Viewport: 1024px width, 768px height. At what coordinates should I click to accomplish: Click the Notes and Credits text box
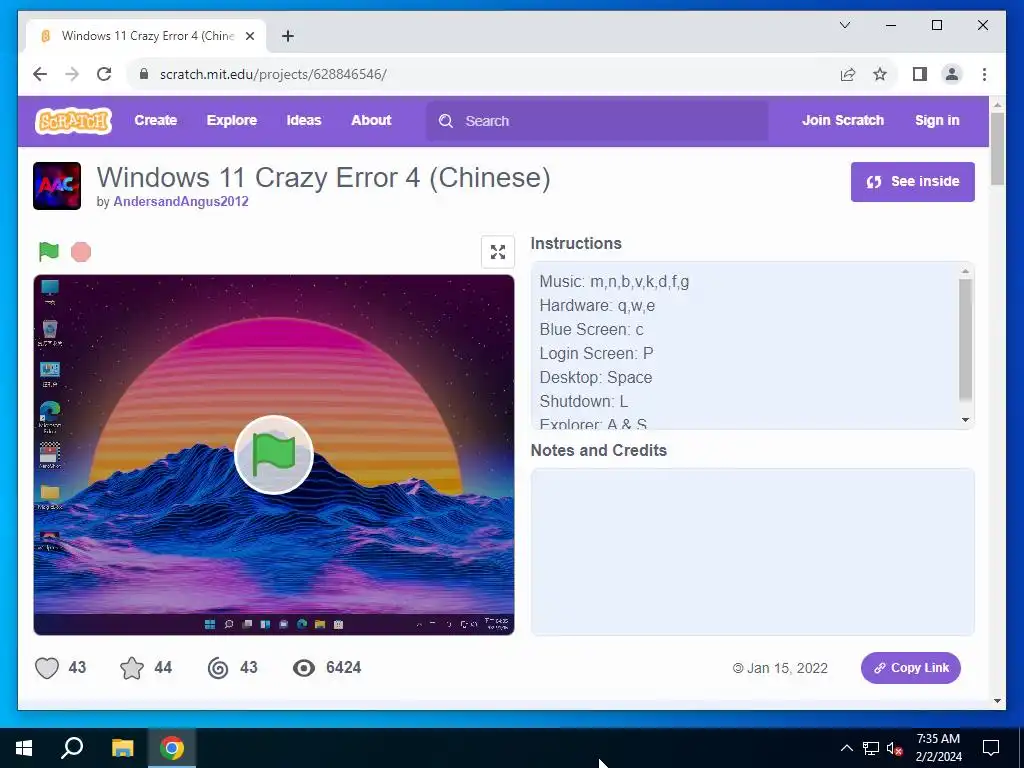pos(752,552)
